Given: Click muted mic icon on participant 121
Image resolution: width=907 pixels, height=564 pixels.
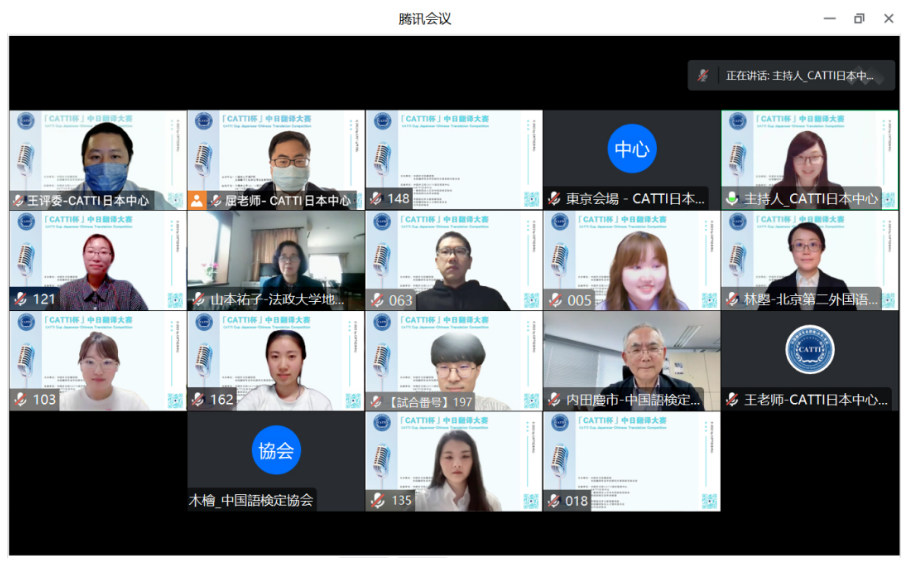Looking at the screenshot, I should (21, 299).
